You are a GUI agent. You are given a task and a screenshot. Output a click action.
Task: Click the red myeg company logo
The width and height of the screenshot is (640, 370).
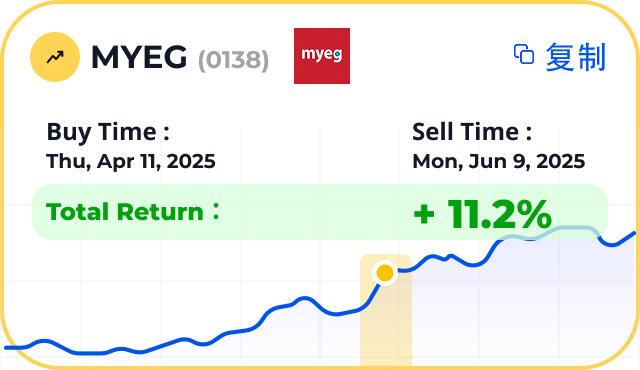pos(322,56)
